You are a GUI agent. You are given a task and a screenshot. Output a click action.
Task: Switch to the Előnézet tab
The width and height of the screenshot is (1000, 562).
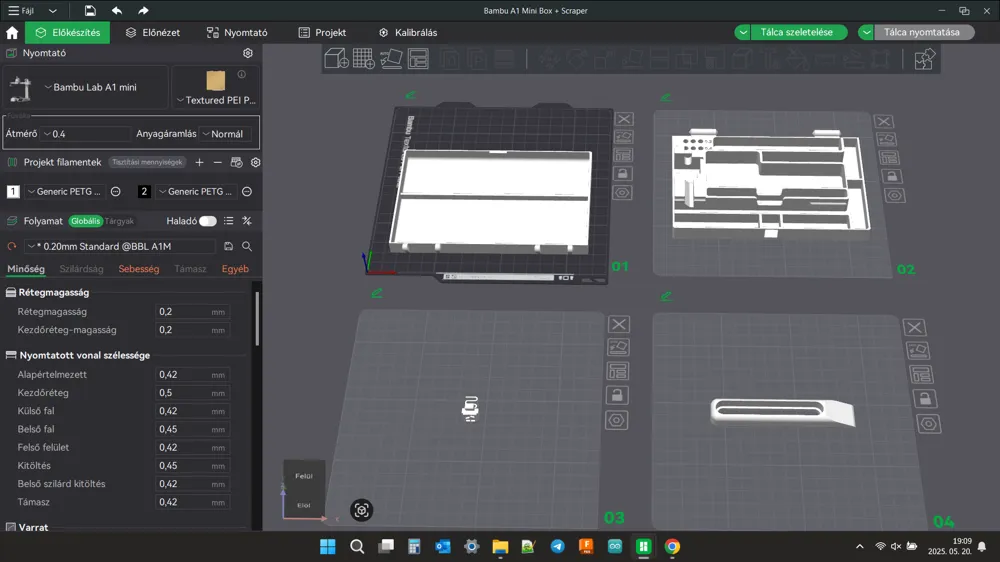tap(153, 33)
